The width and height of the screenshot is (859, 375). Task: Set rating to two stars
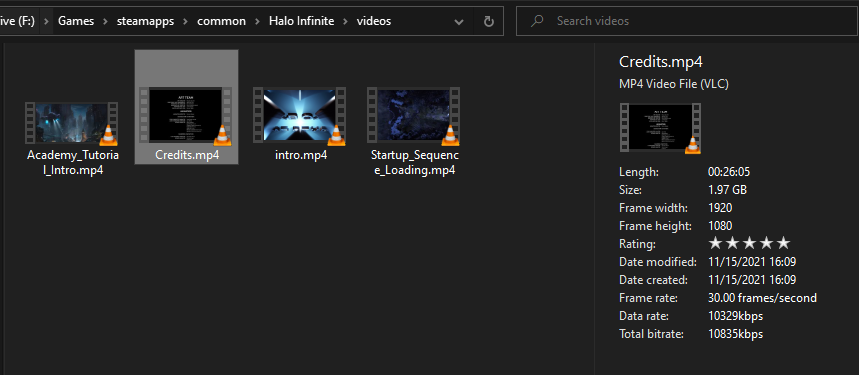(732, 244)
